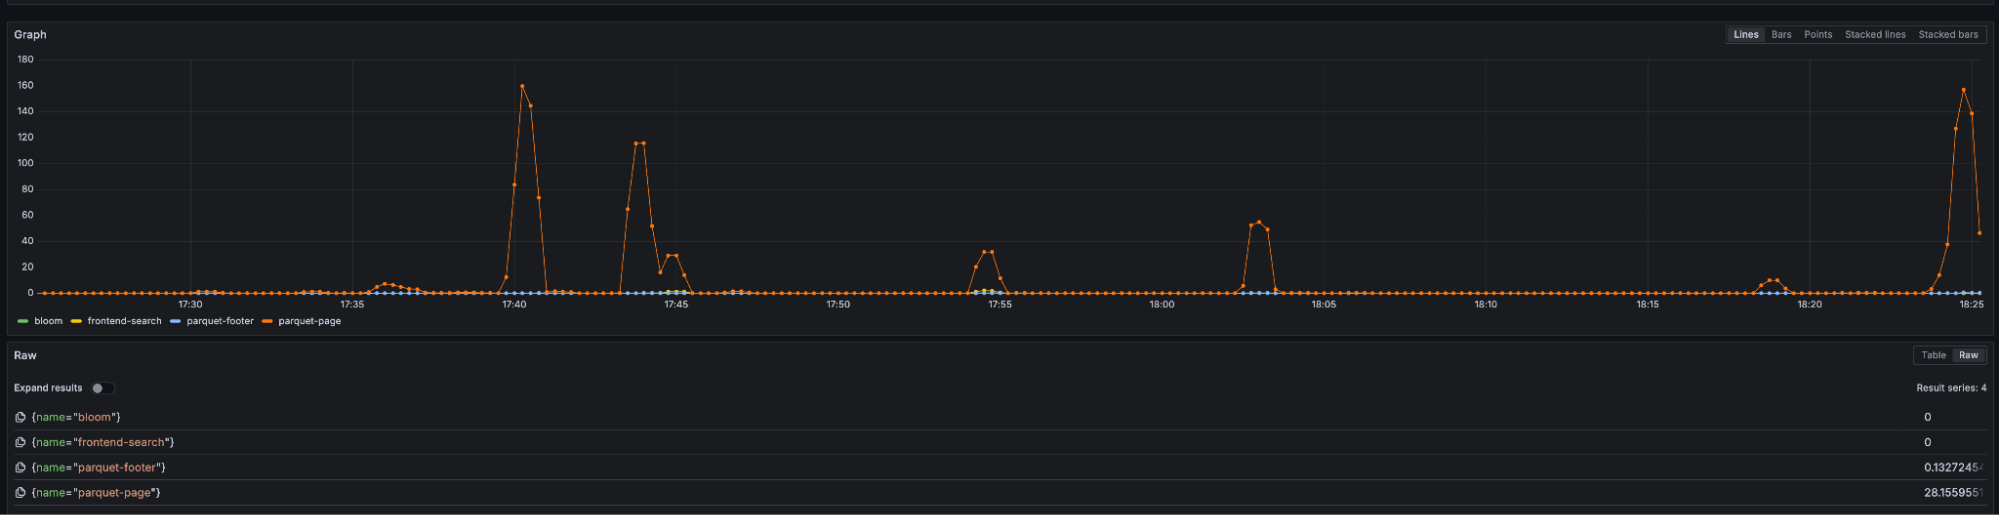1999x516 pixels.
Task: Switch results view to Table
Action: [x=1933, y=355]
